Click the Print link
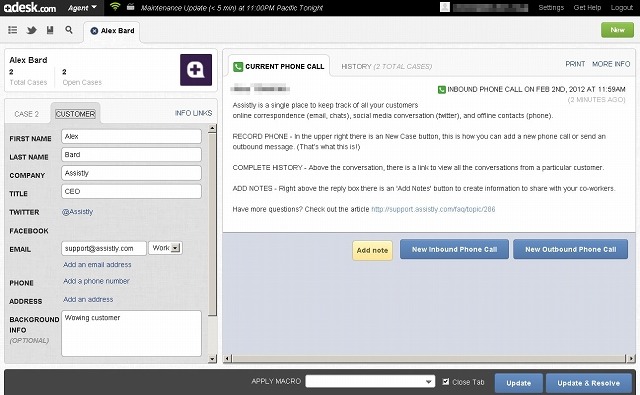640x395 pixels. (575, 64)
